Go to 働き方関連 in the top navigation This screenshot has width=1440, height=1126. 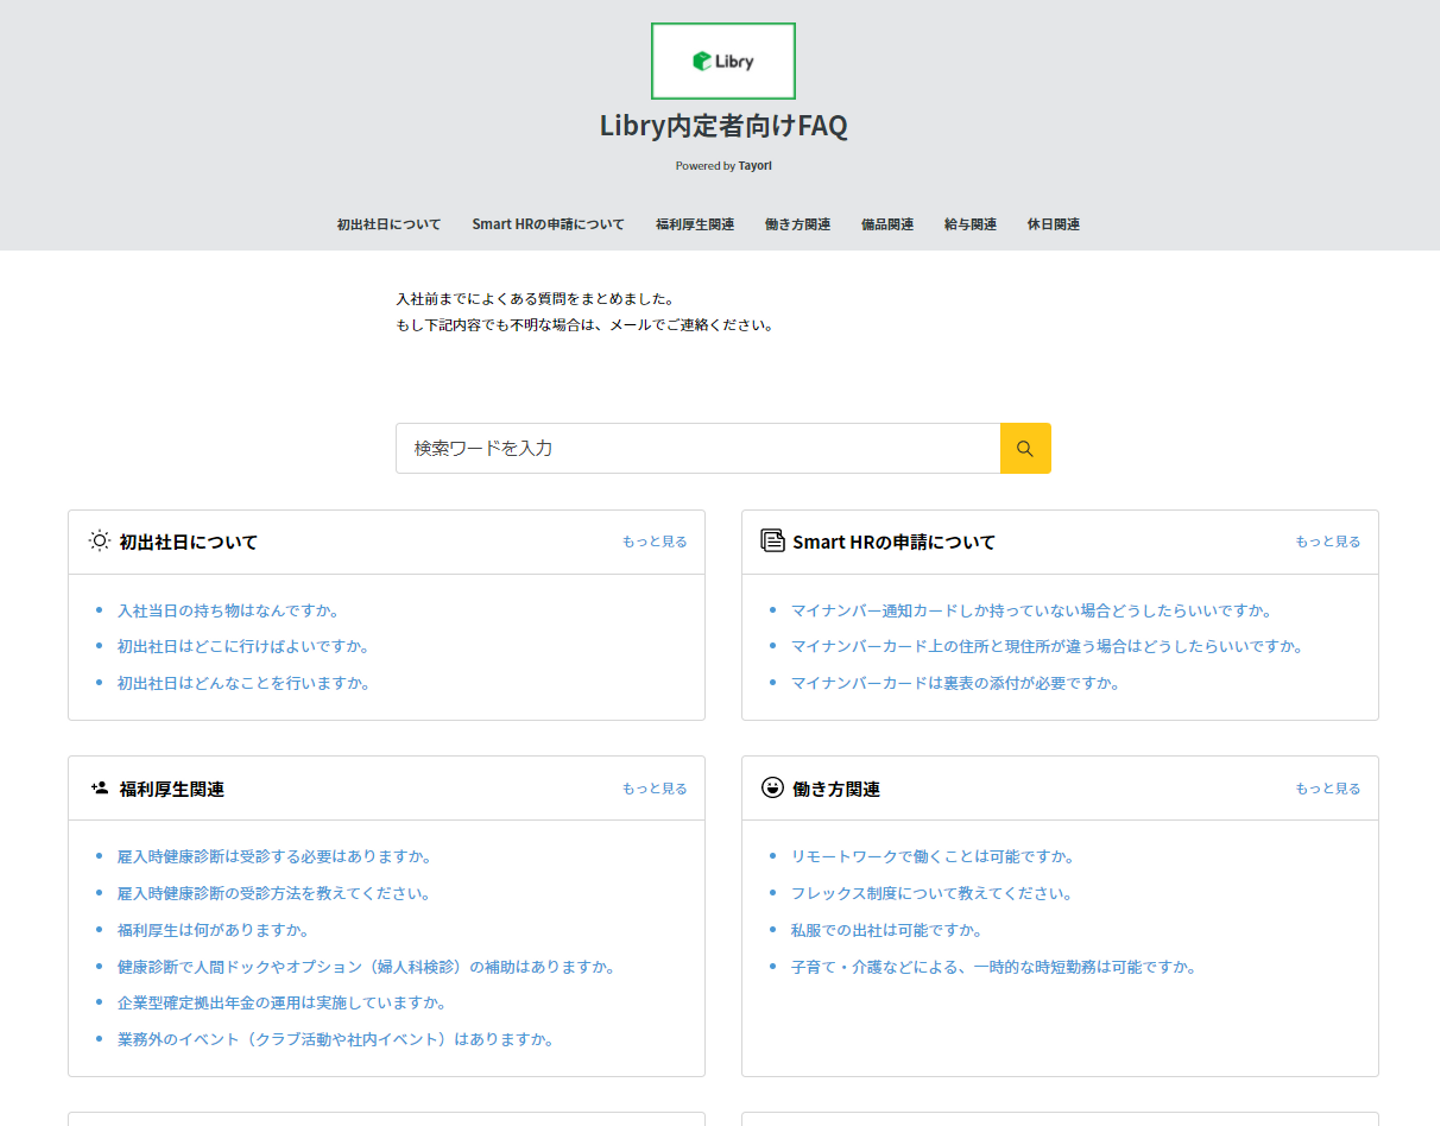[798, 224]
